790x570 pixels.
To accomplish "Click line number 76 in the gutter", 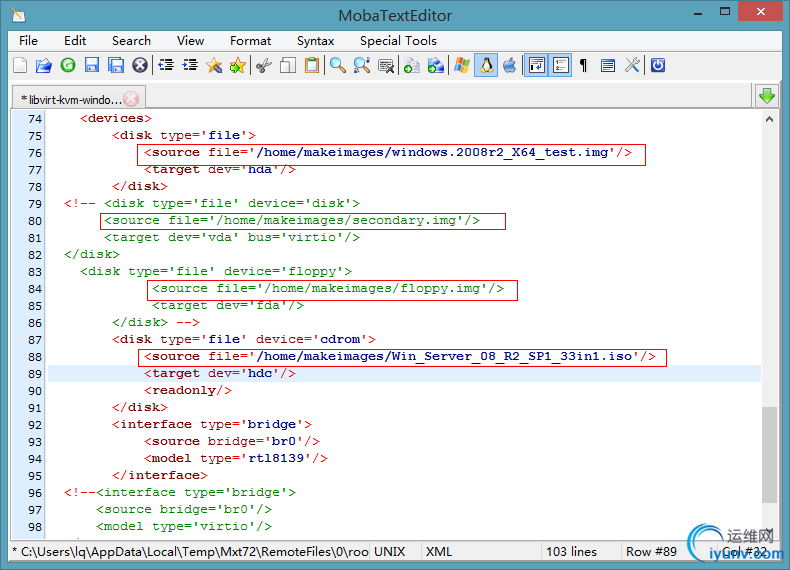I will pyautogui.click(x=35, y=153).
